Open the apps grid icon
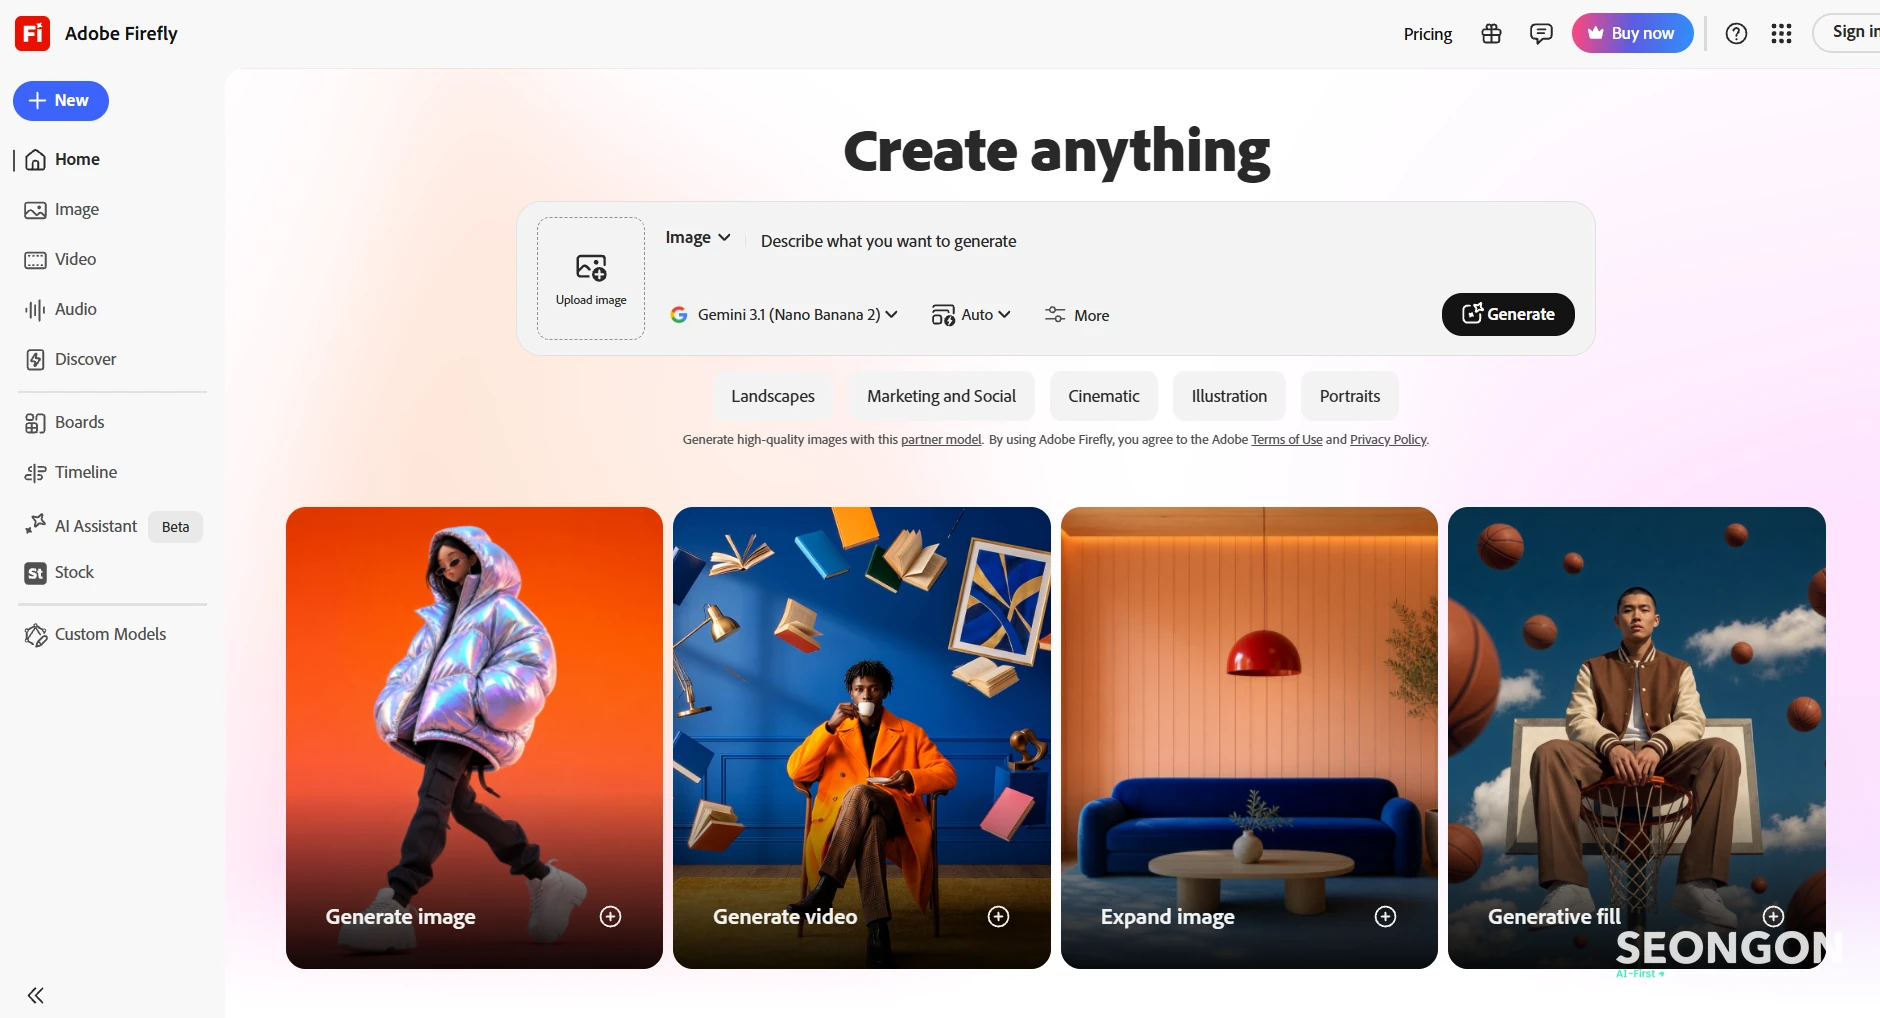 (1781, 34)
